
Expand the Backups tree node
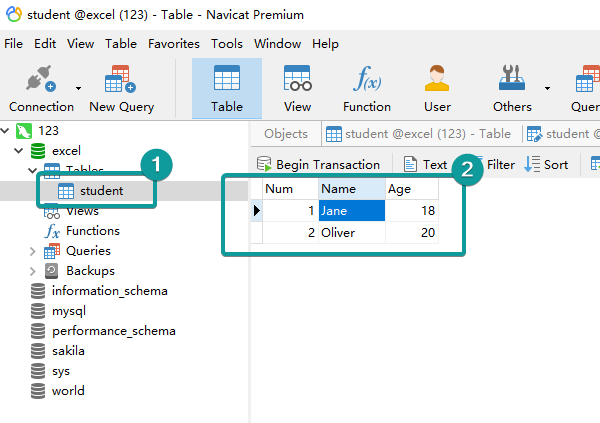click(33, 271)
